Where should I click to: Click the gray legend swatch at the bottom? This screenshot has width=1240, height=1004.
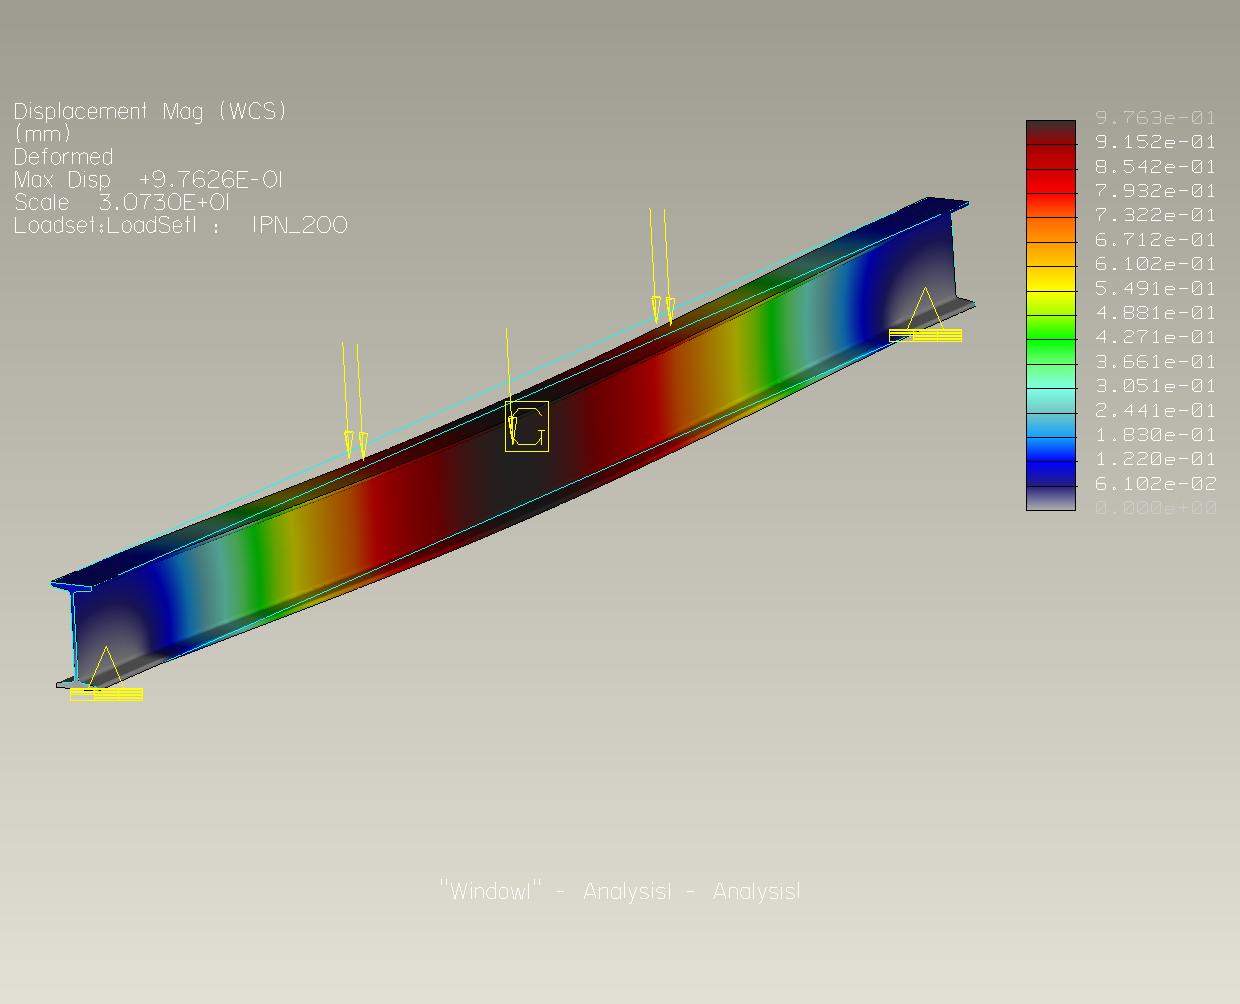point(1051,498)
